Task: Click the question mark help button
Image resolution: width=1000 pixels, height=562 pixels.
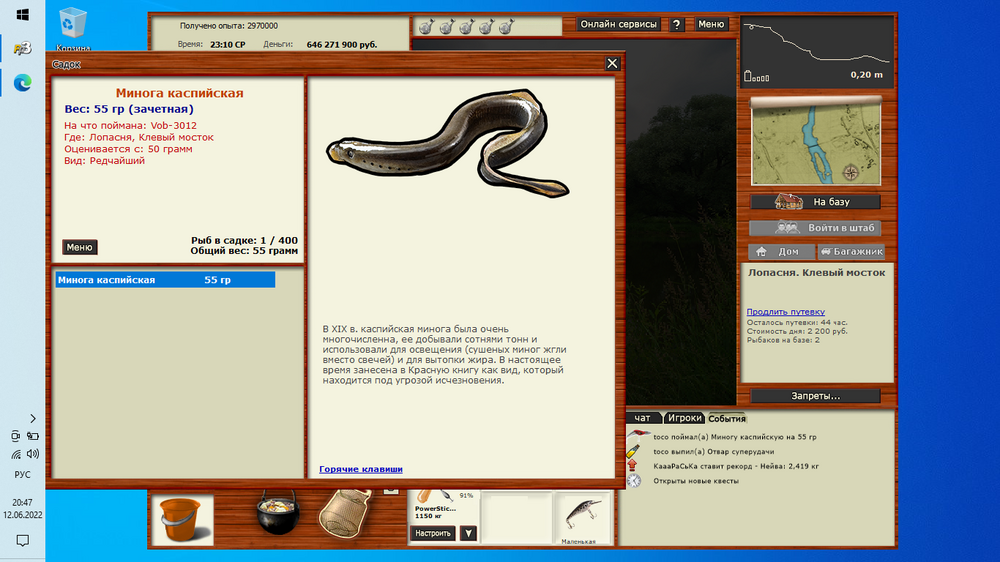Action: pyautogui.click(x=677, y=24)
